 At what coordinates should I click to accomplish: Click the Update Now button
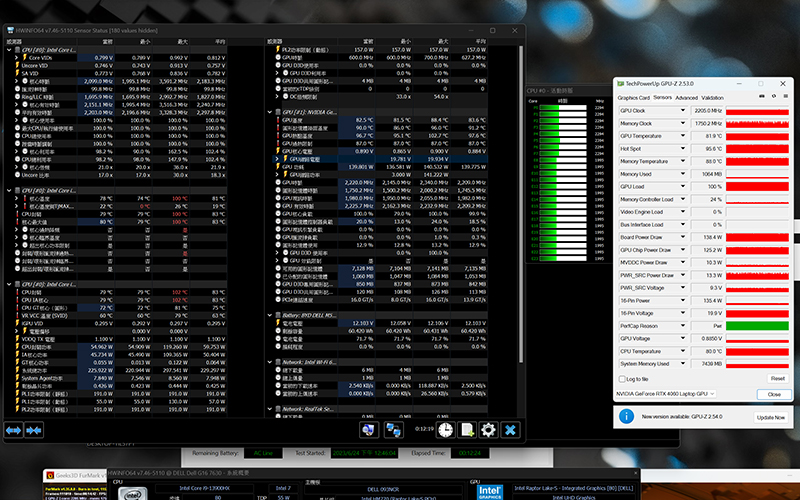770,417
